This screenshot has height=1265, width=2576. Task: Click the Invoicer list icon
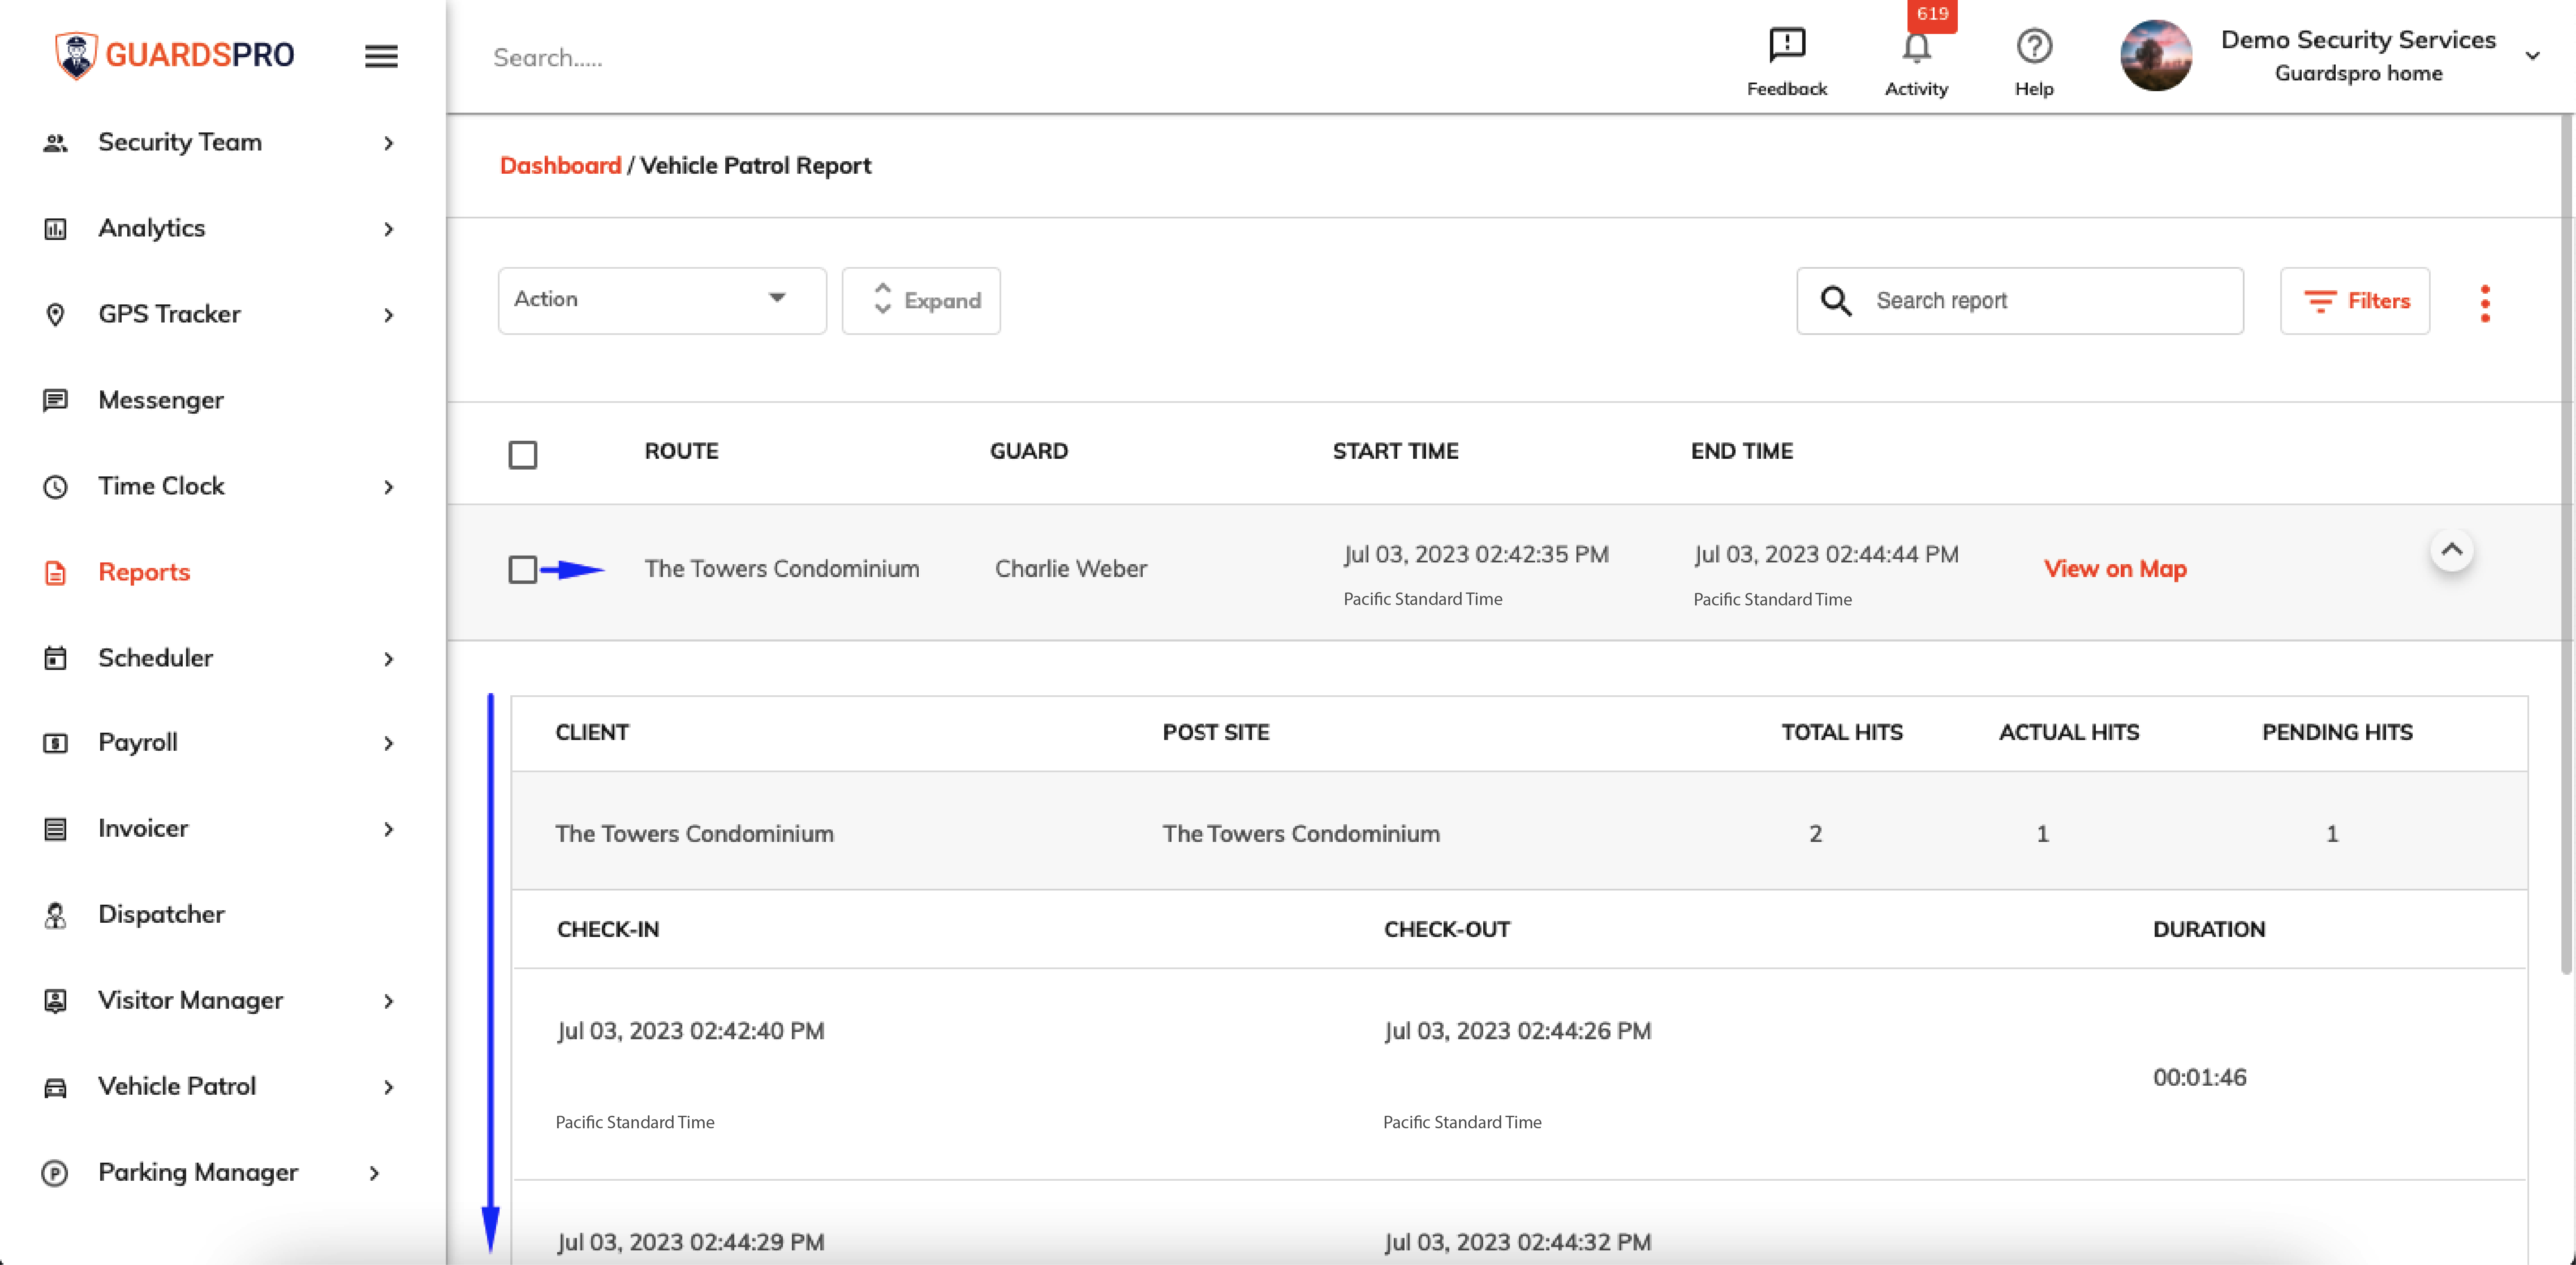56,829
